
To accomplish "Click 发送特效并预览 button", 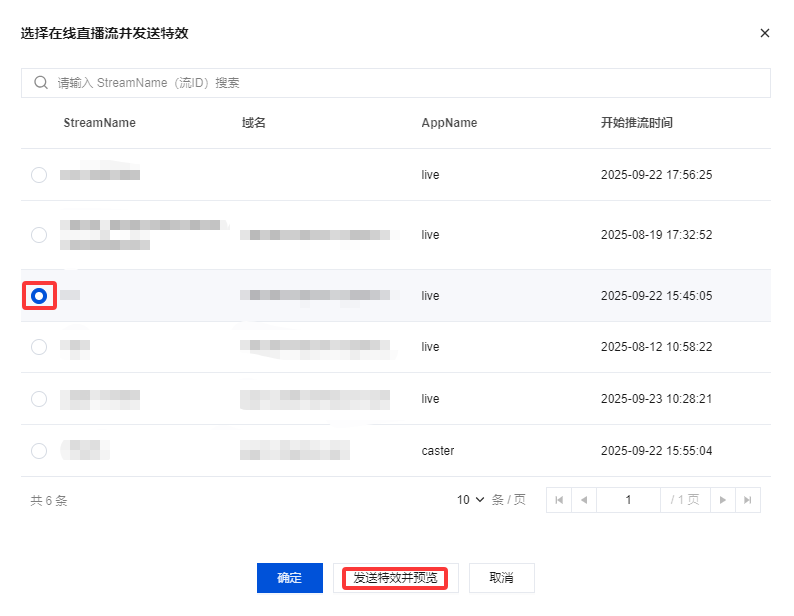I will [x=395, y=578].
